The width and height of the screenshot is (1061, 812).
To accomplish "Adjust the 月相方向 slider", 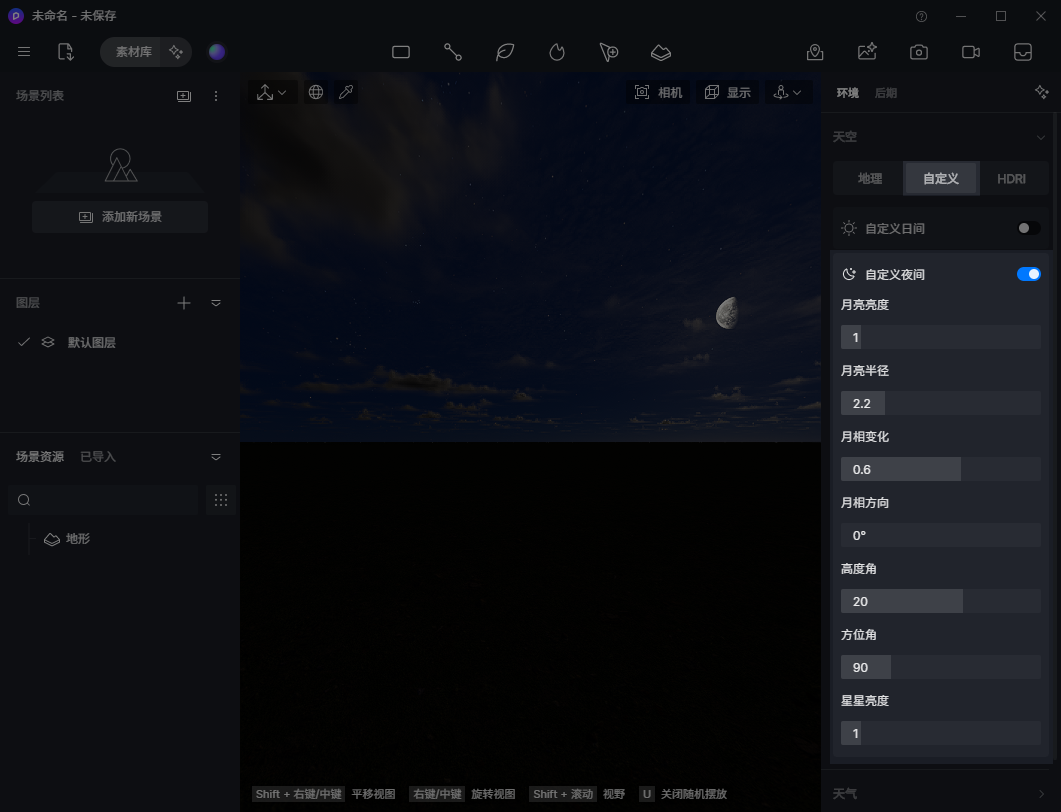I will pyautogui.click(x=941, y=535).
